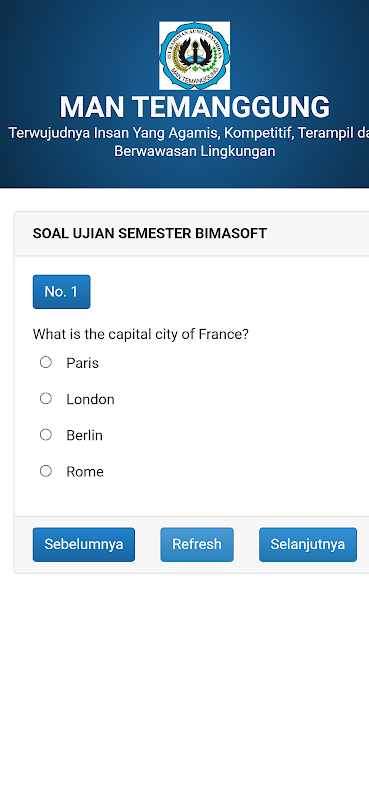Reload the question using Refresh button

point(197,544)
